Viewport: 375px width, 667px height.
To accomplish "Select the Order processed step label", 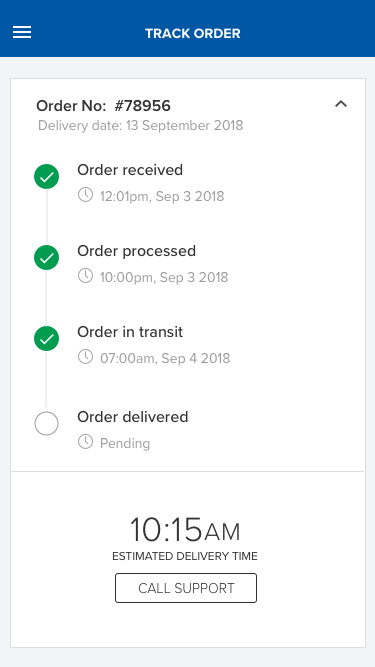I will [x=136, y=251].
